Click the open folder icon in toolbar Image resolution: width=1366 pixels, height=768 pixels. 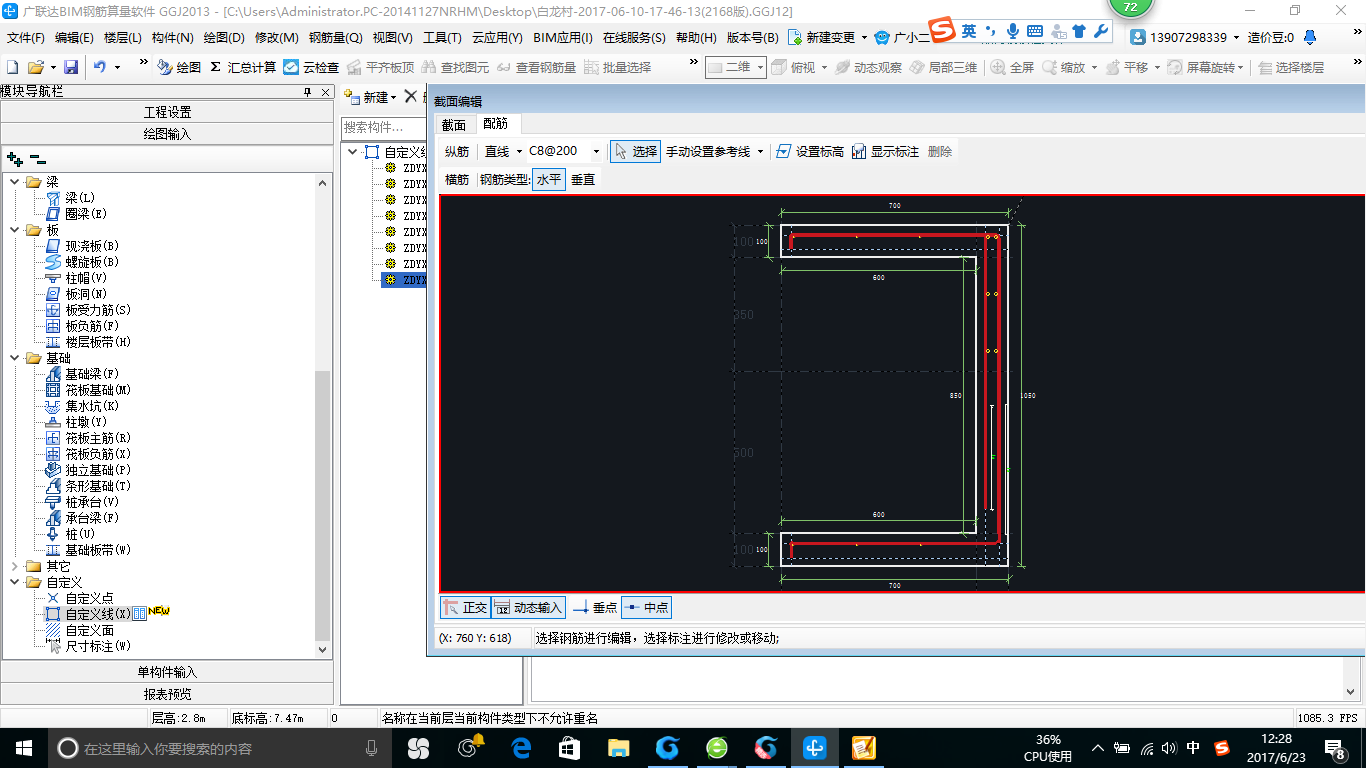coord(35,67)
